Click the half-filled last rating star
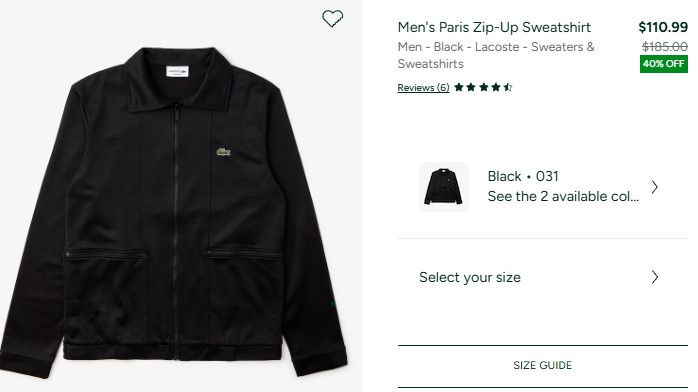This screenshot has height=392, width=698. tap(508, 88)
